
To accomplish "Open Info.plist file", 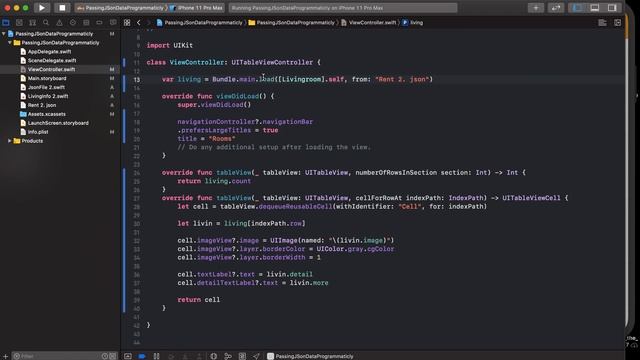I will (38, 132).
